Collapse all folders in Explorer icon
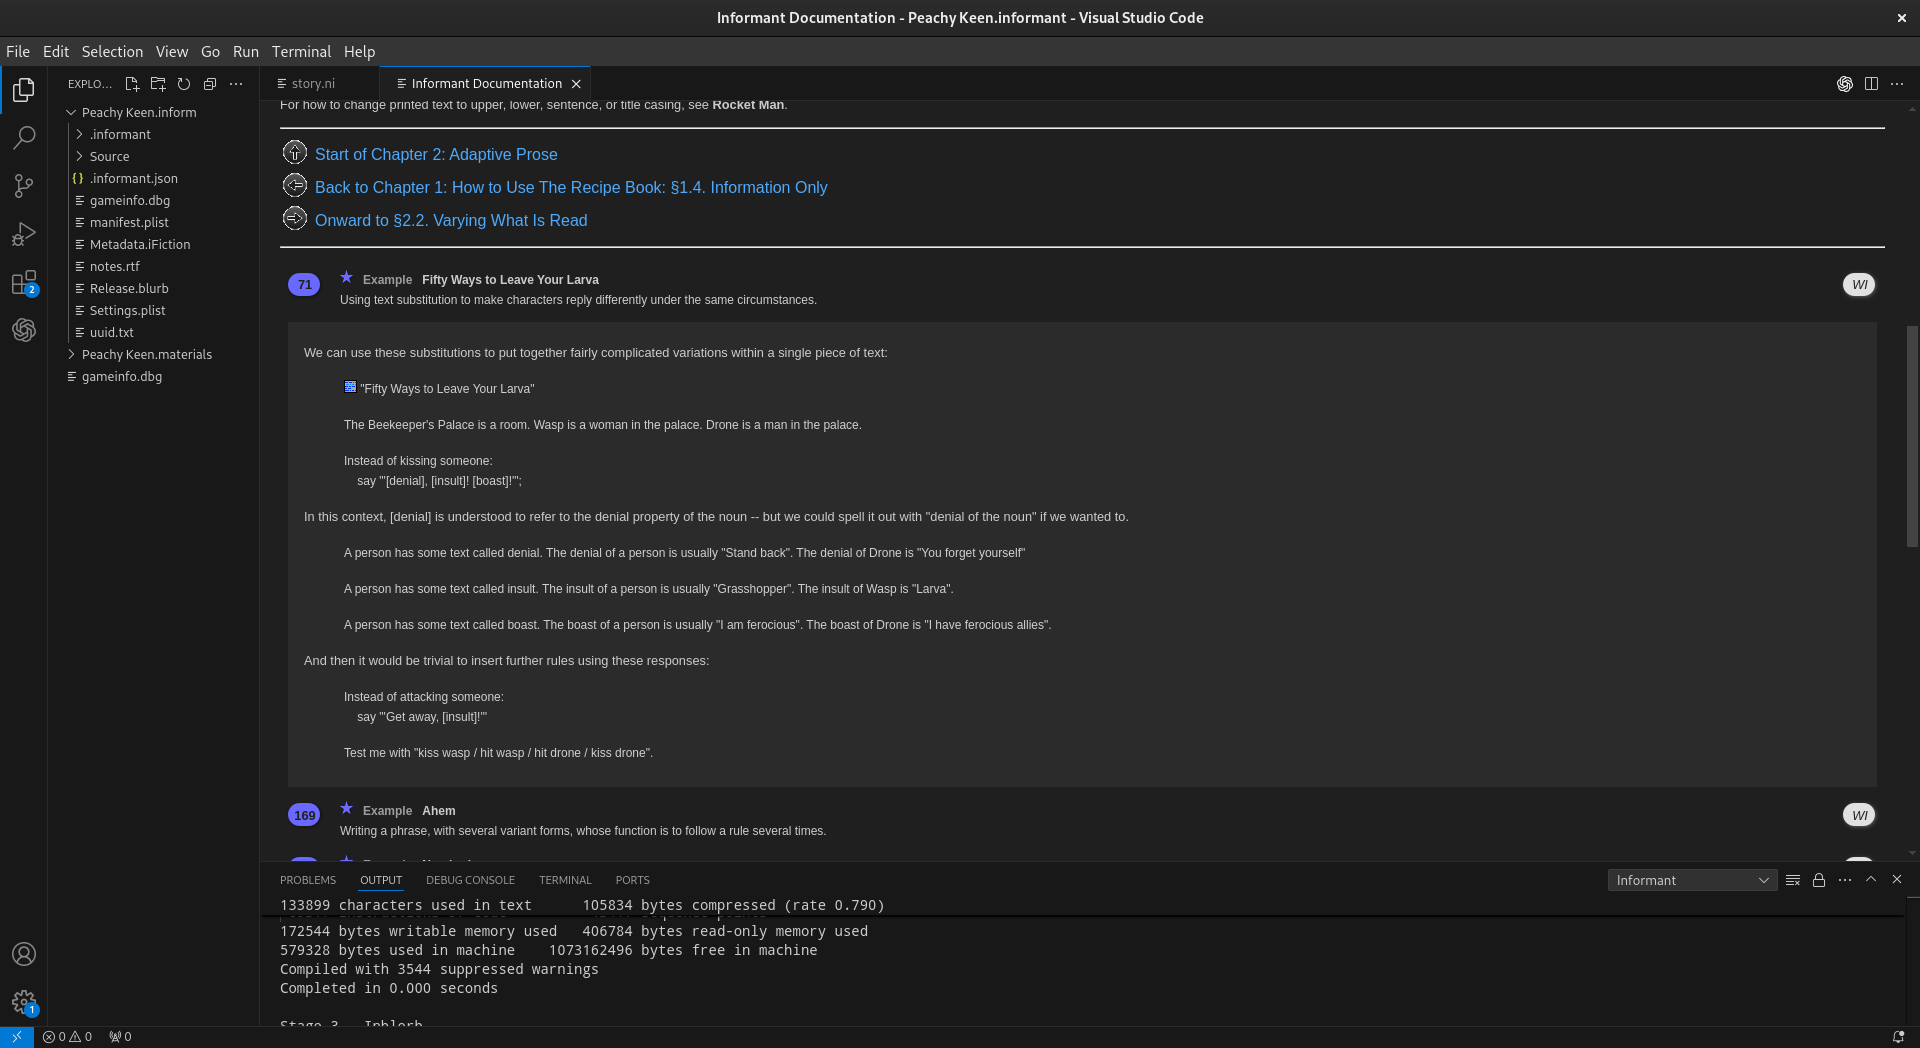 coord(210,84)
